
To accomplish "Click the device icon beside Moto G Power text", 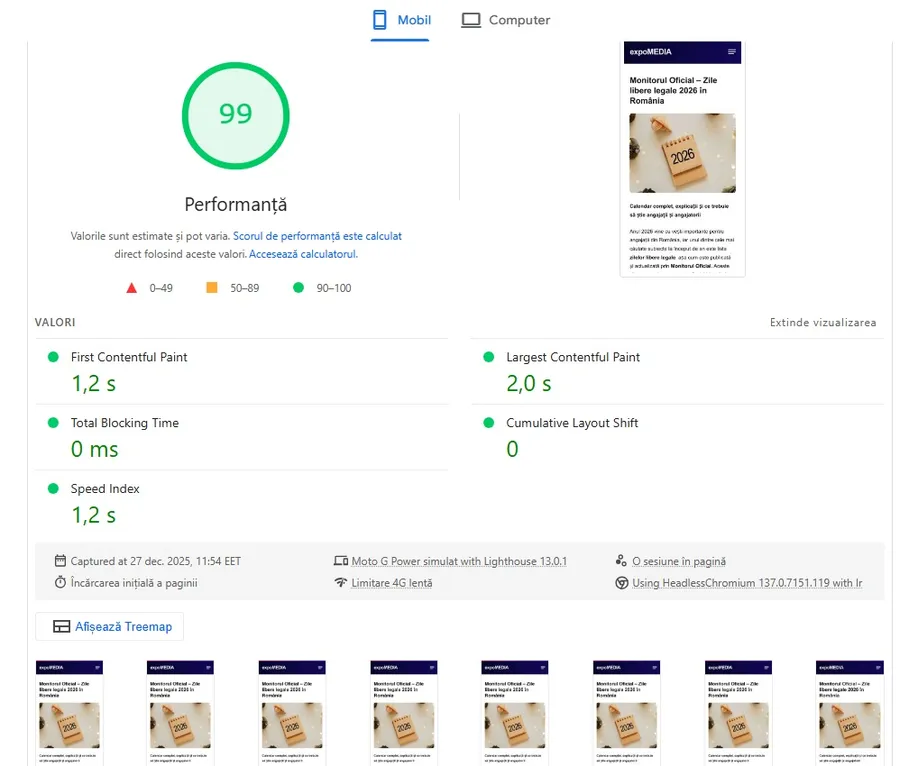I will (x=341, y=561).
